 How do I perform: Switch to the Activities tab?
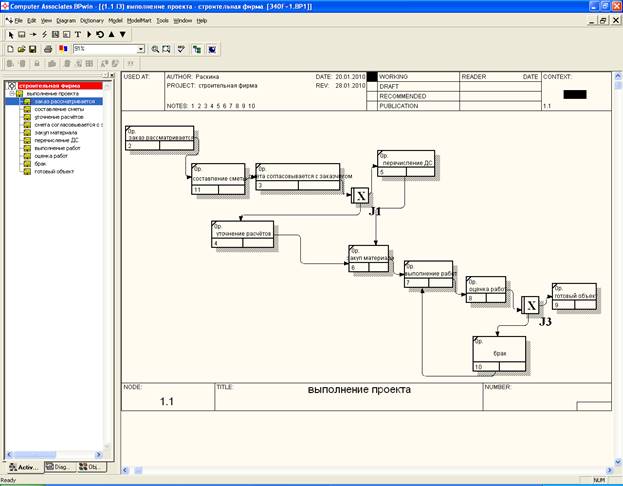pyautogui.click(x=24, y=467)
